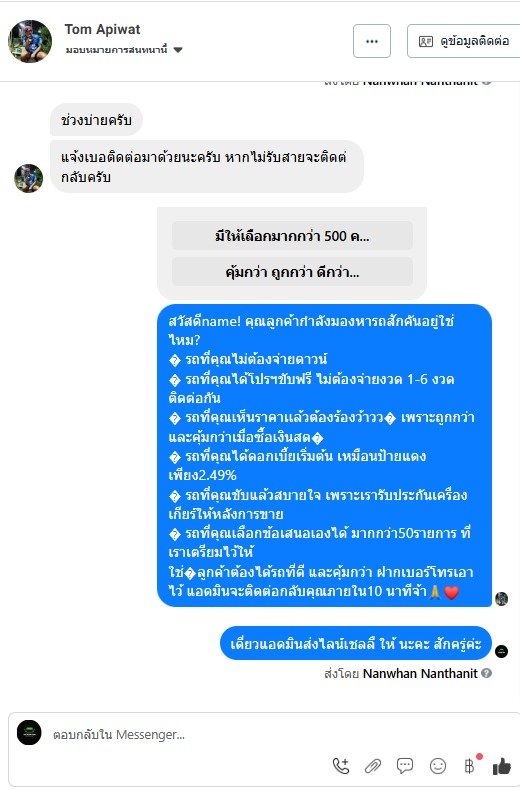This screenshot has height=790, width=520.
Task: Open the three-dots more options button
Action: [x=372, y=41]
